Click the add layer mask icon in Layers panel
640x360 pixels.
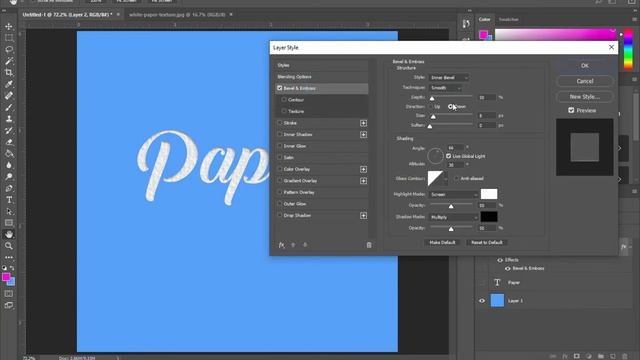[576, 356]
